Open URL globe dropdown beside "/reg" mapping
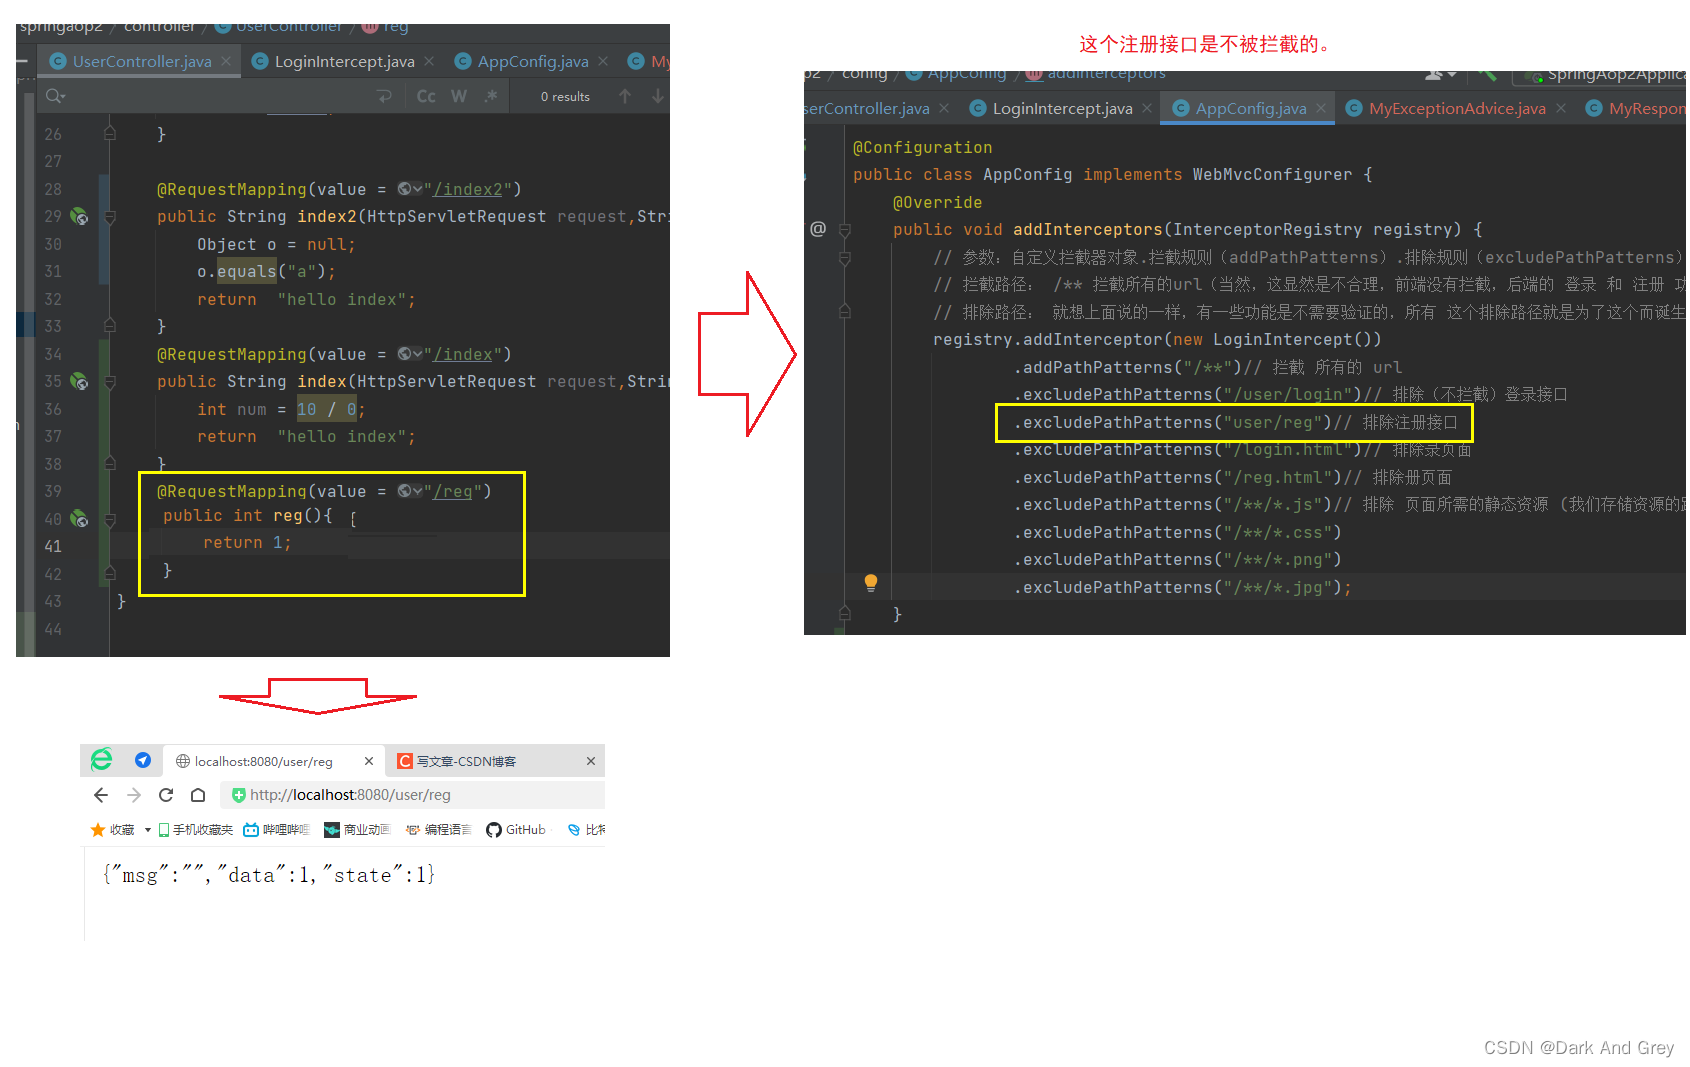The image size is (1690, 1067). [410, 491]
